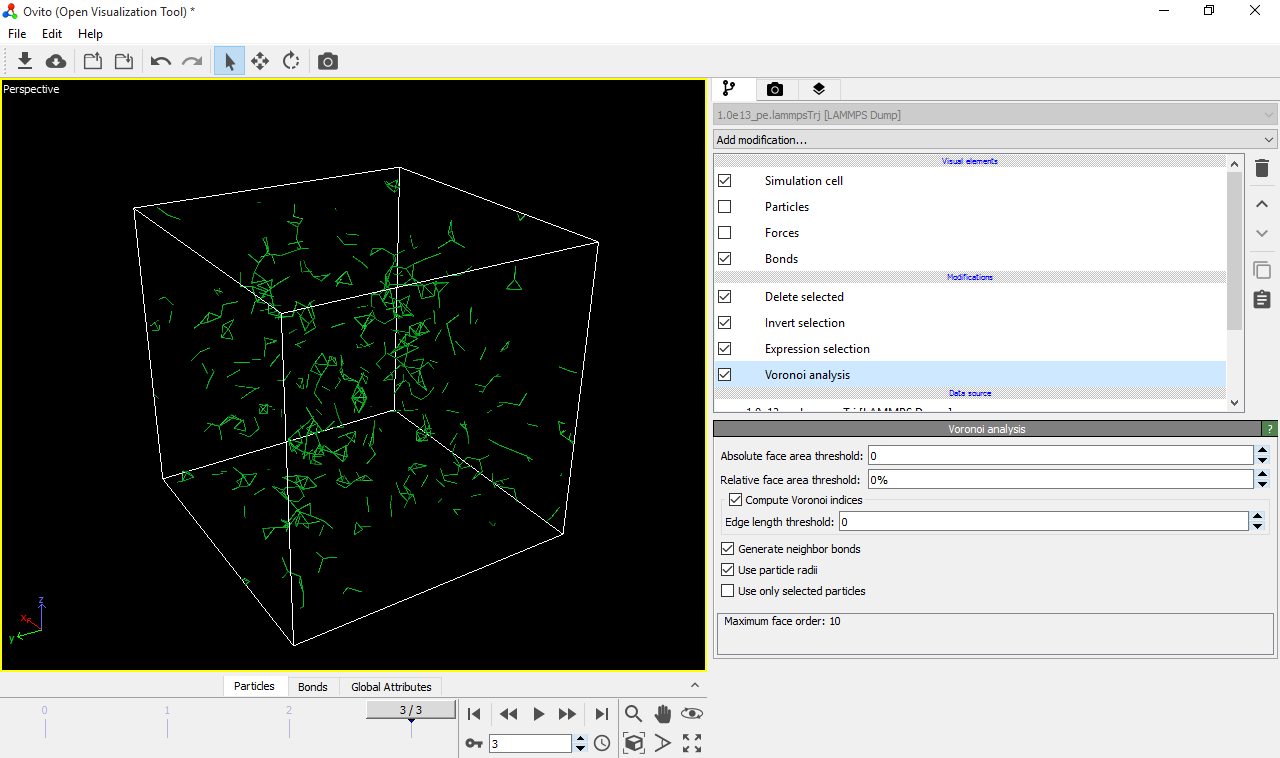
Task: Open the Add modification dropdown
Action: coord(995,140)
